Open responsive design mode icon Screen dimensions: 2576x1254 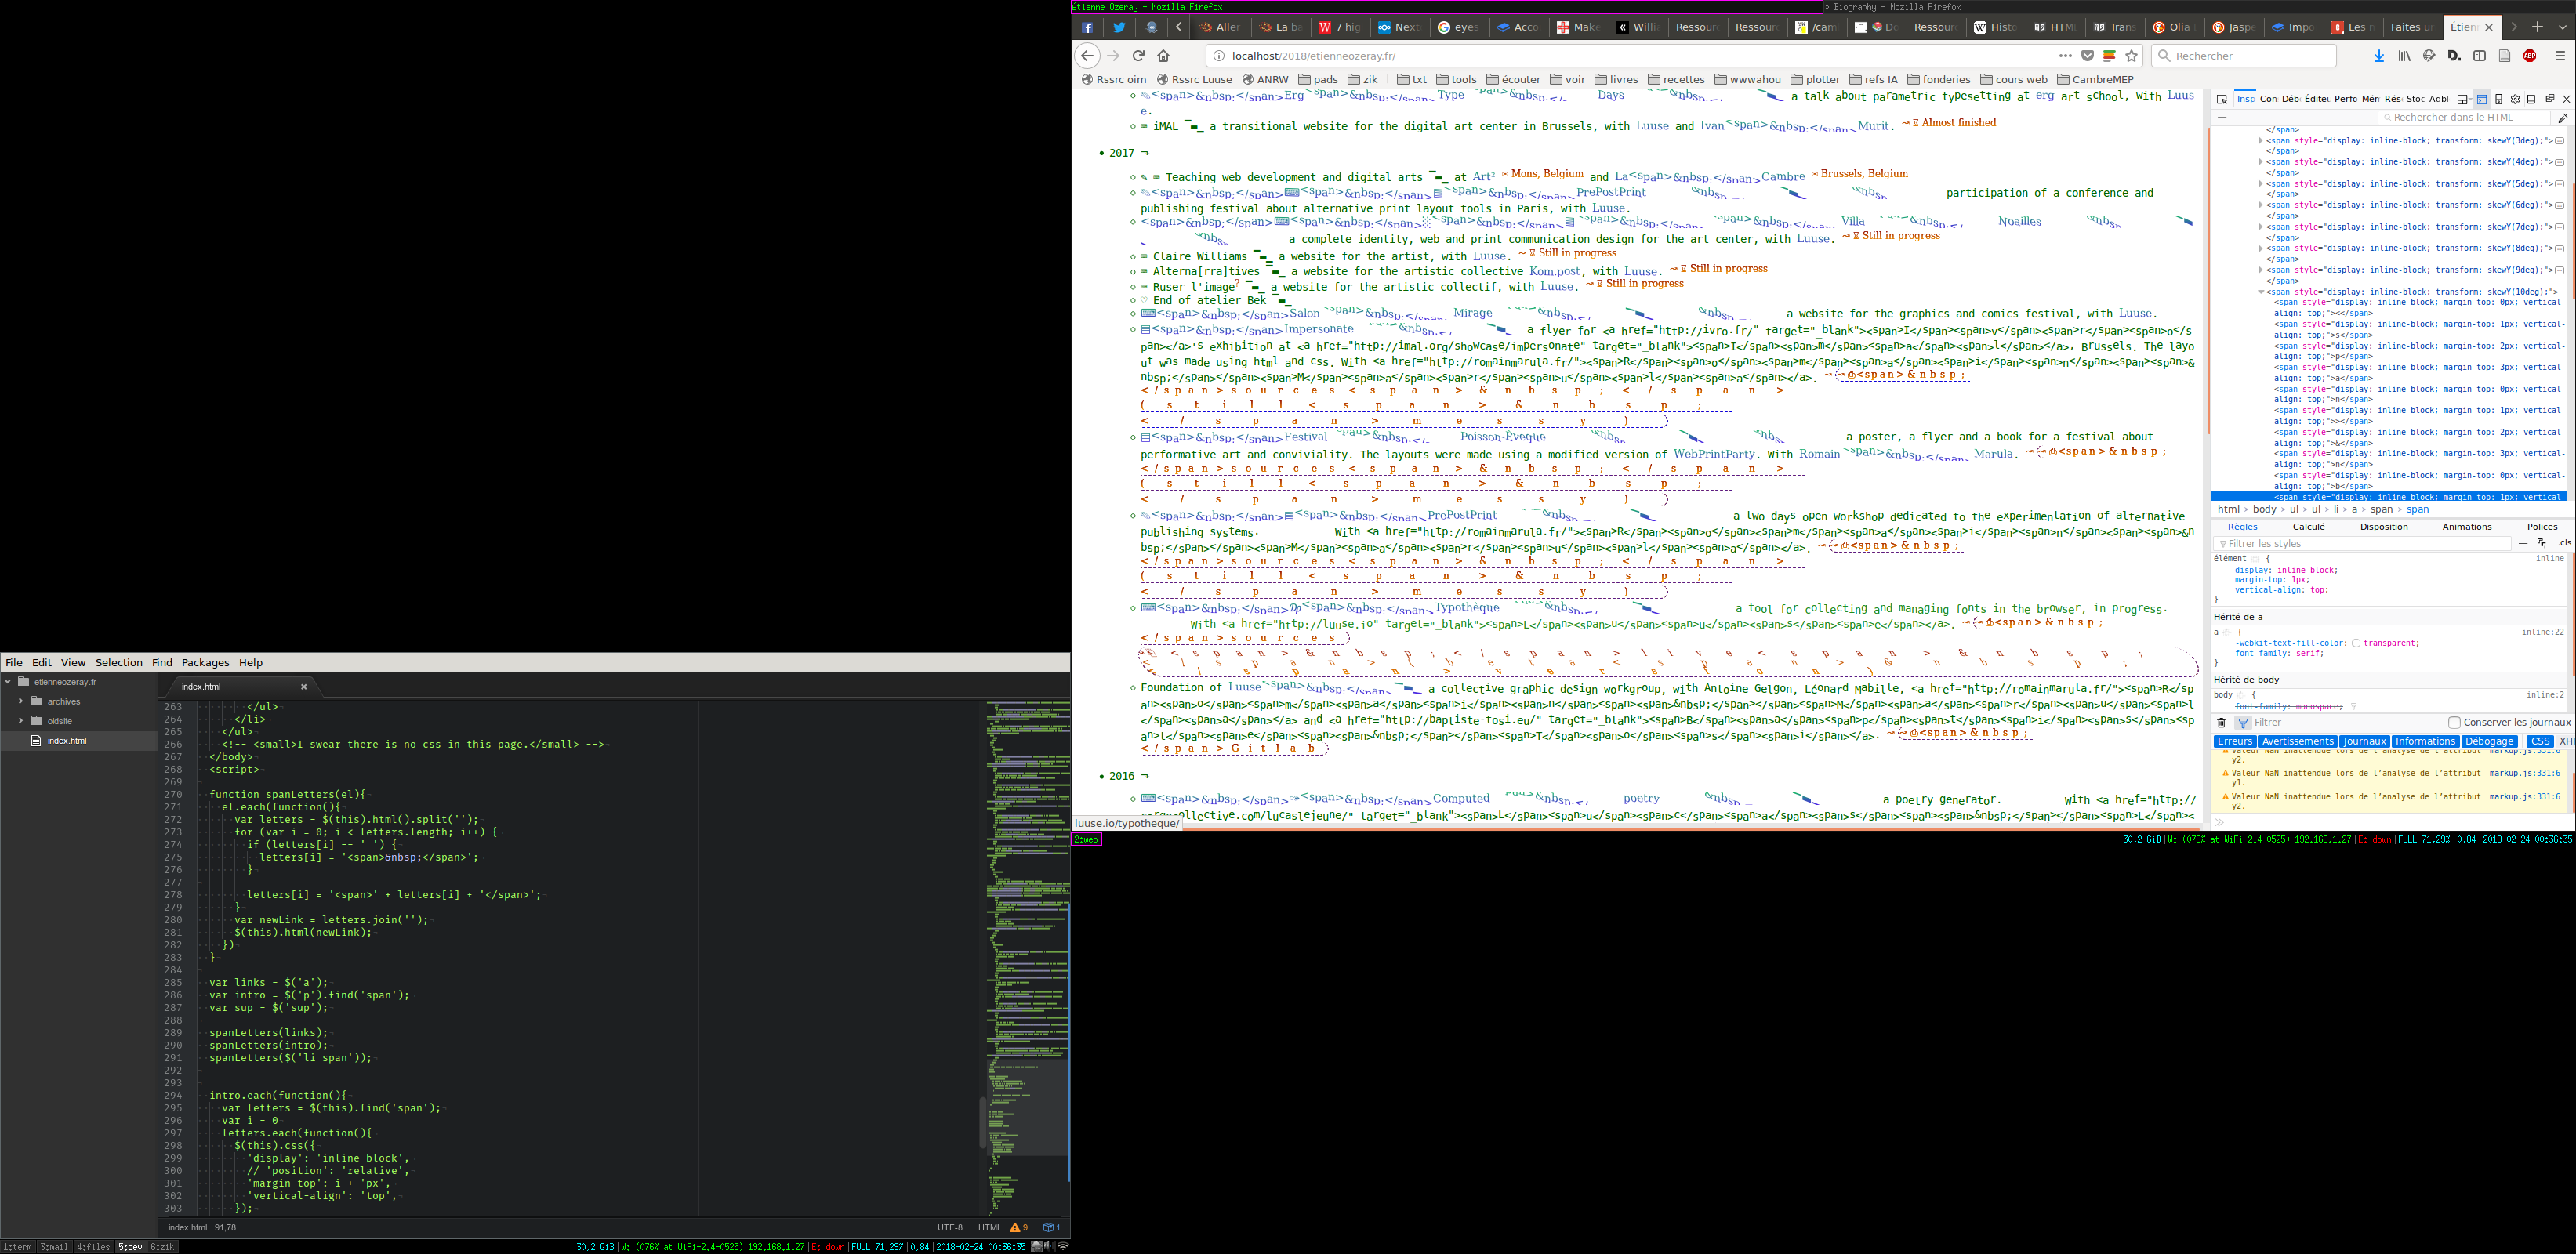[2499, 99]
